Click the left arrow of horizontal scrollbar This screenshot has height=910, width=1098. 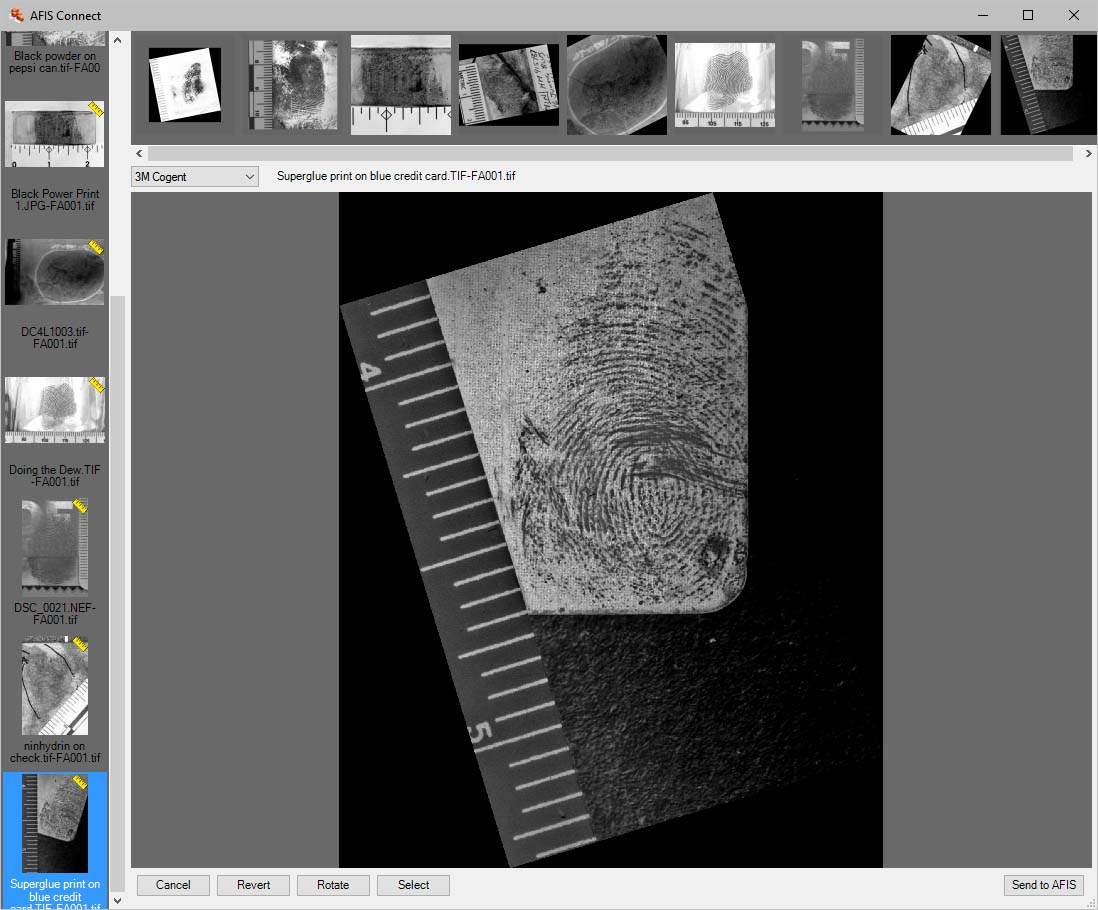140,154
